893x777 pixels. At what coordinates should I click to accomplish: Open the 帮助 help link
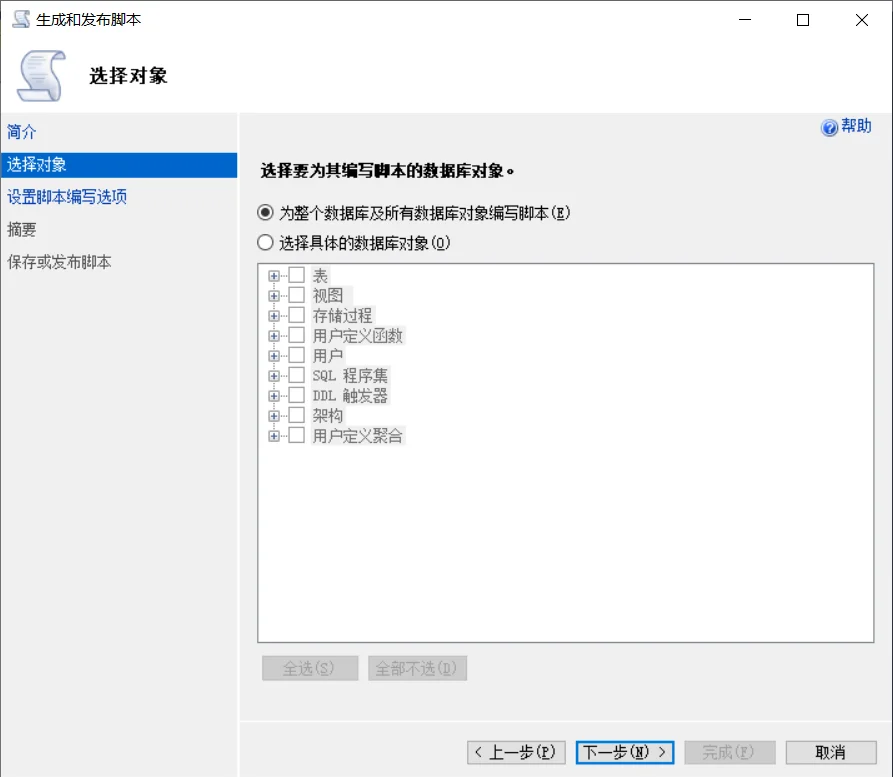pos(856,126)
